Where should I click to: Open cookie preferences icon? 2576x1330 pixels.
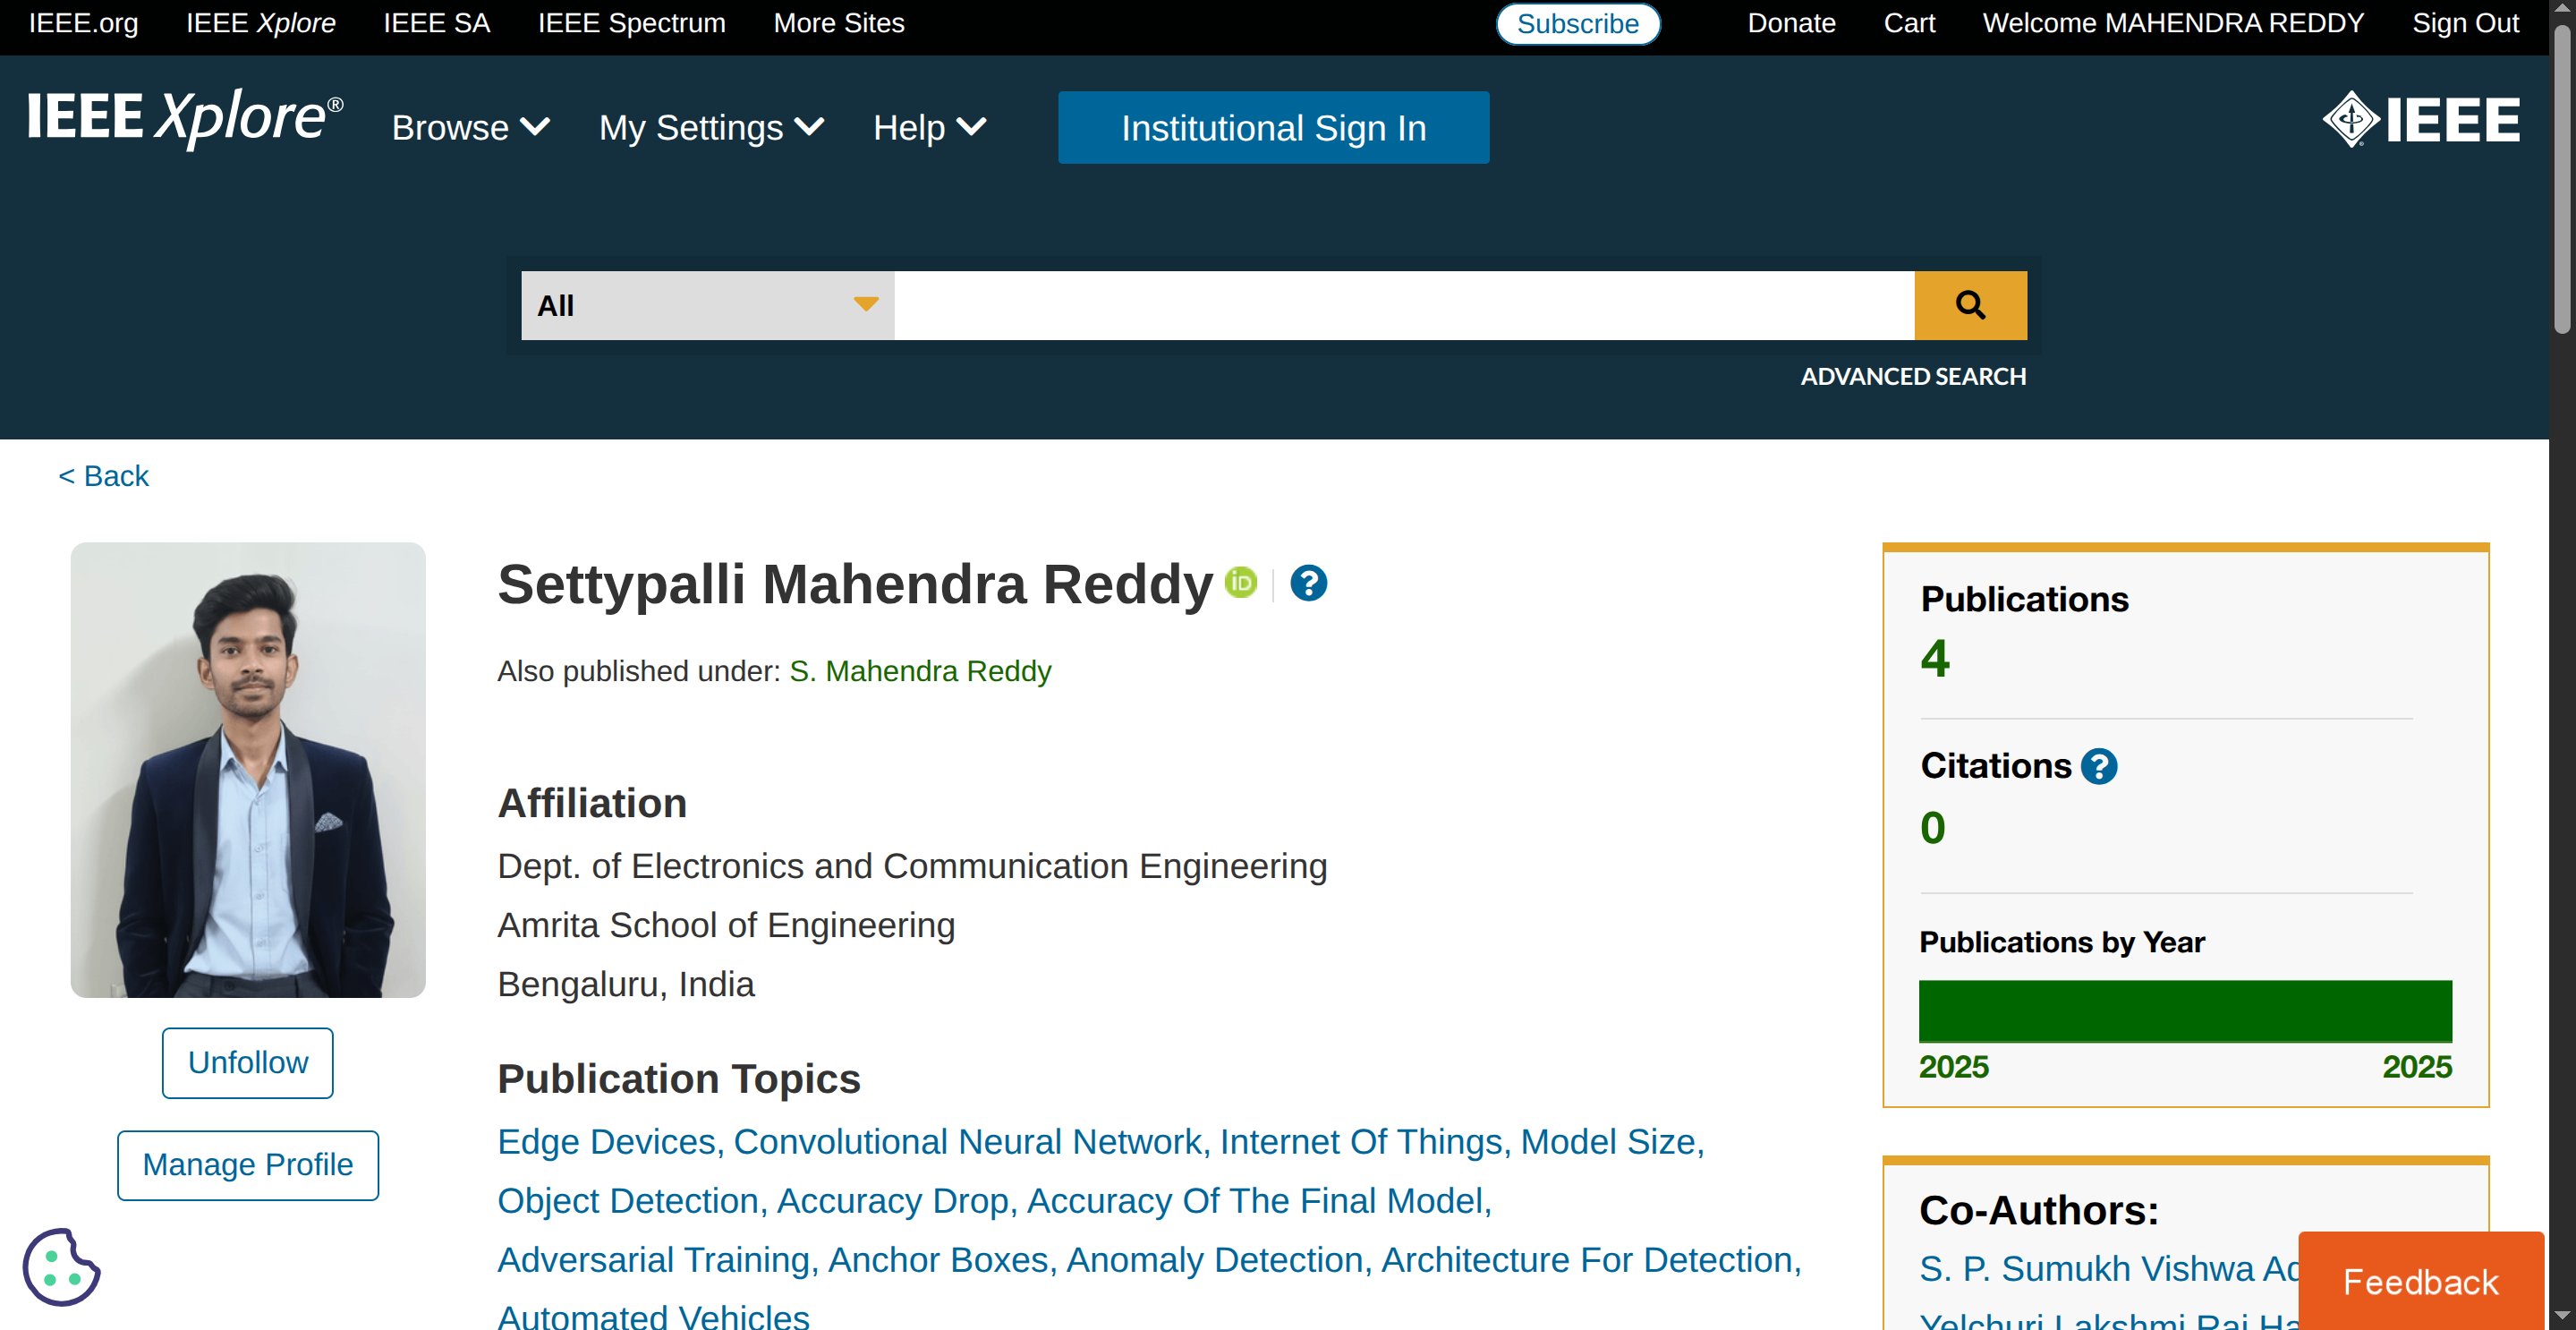click(x=61, y=1267)
